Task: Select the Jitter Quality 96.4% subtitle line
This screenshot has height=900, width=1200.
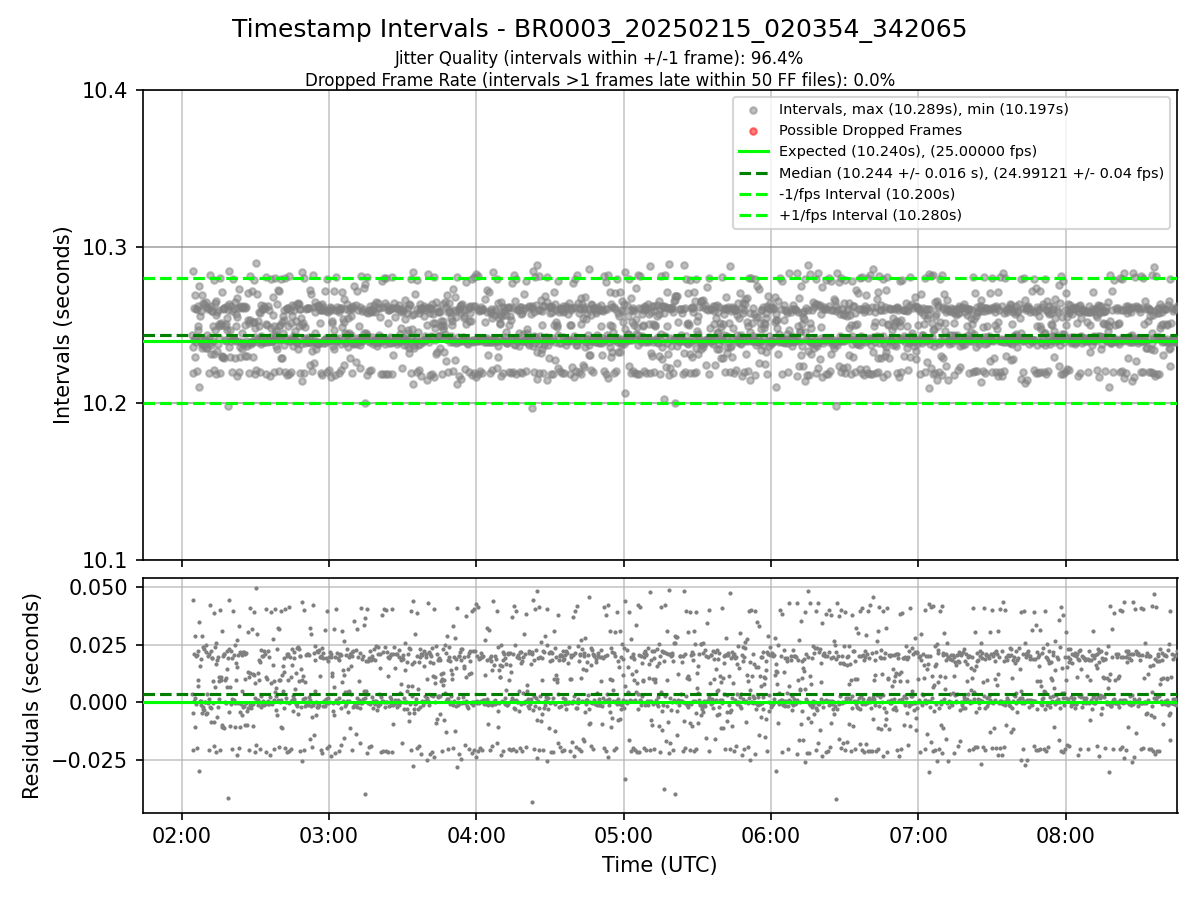Action: coord(599,58)
